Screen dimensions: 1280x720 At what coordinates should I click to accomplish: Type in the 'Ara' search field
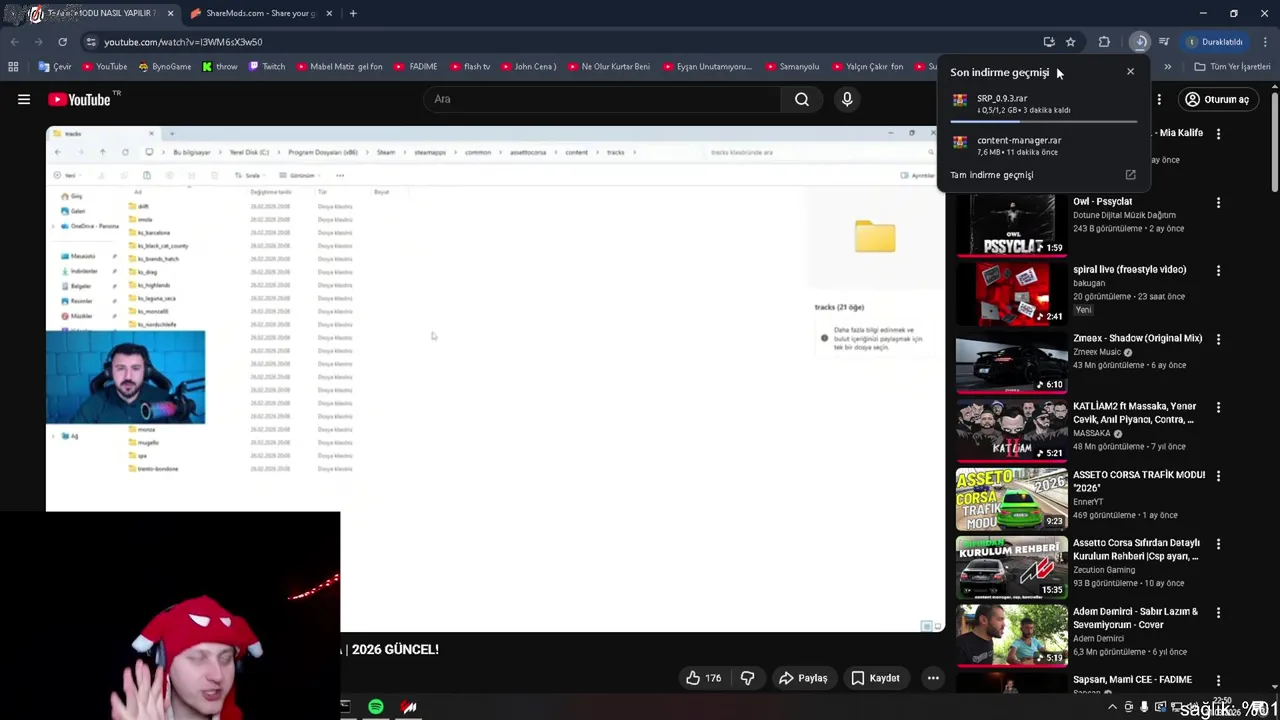click(603, 99)
